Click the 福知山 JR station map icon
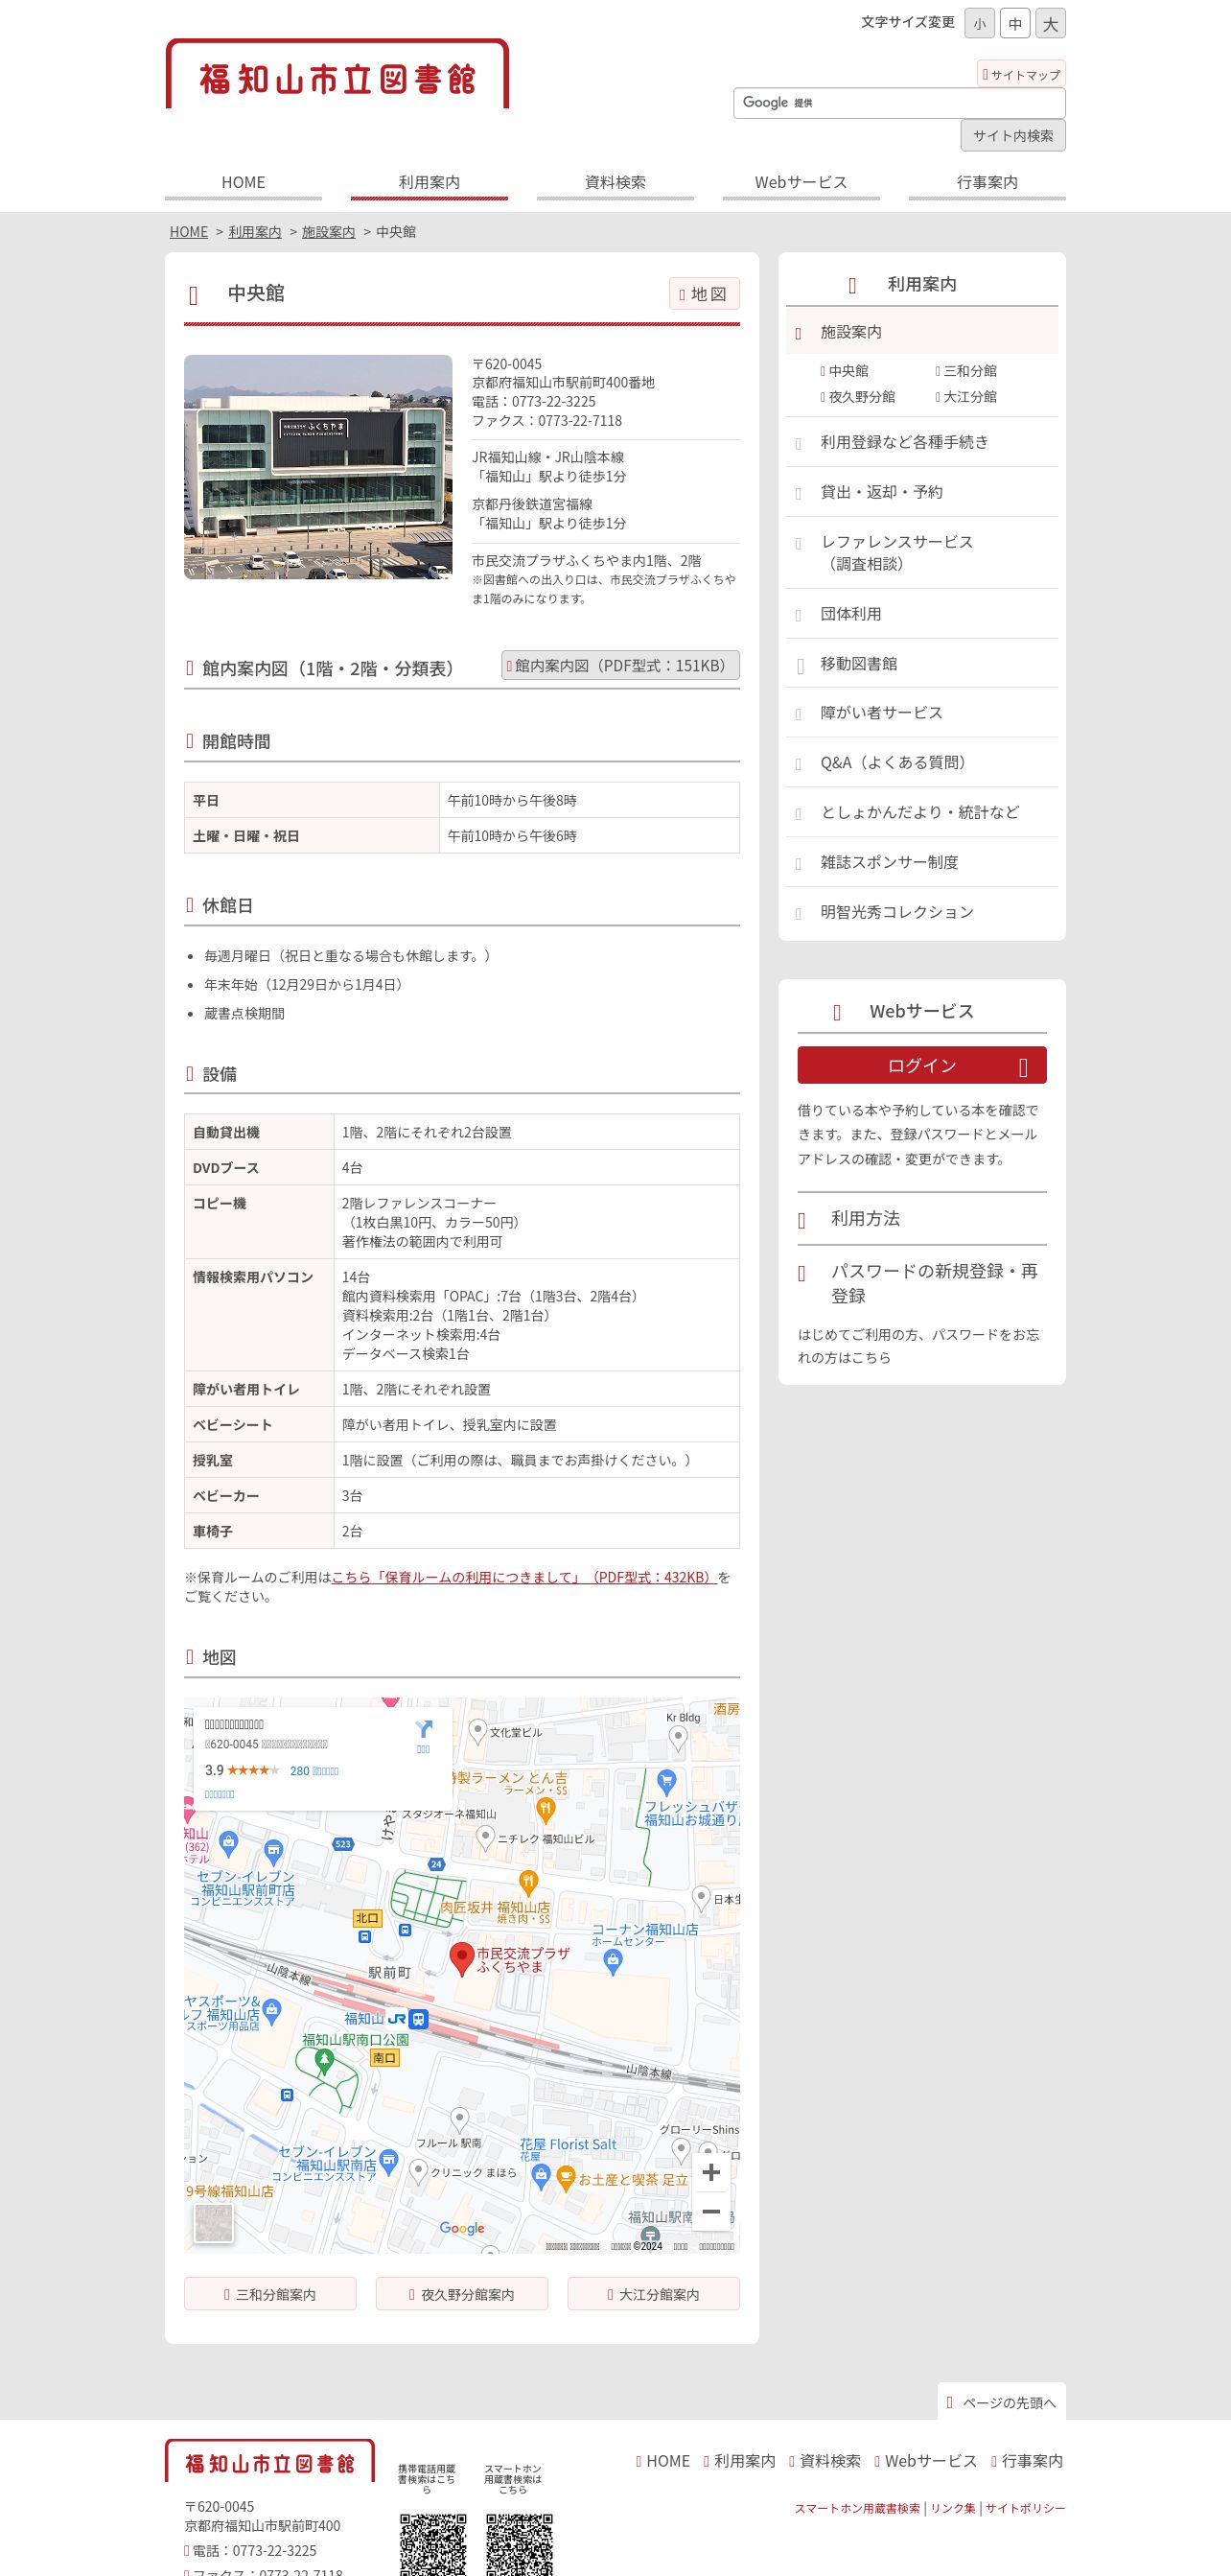 tap(419, 2019)
